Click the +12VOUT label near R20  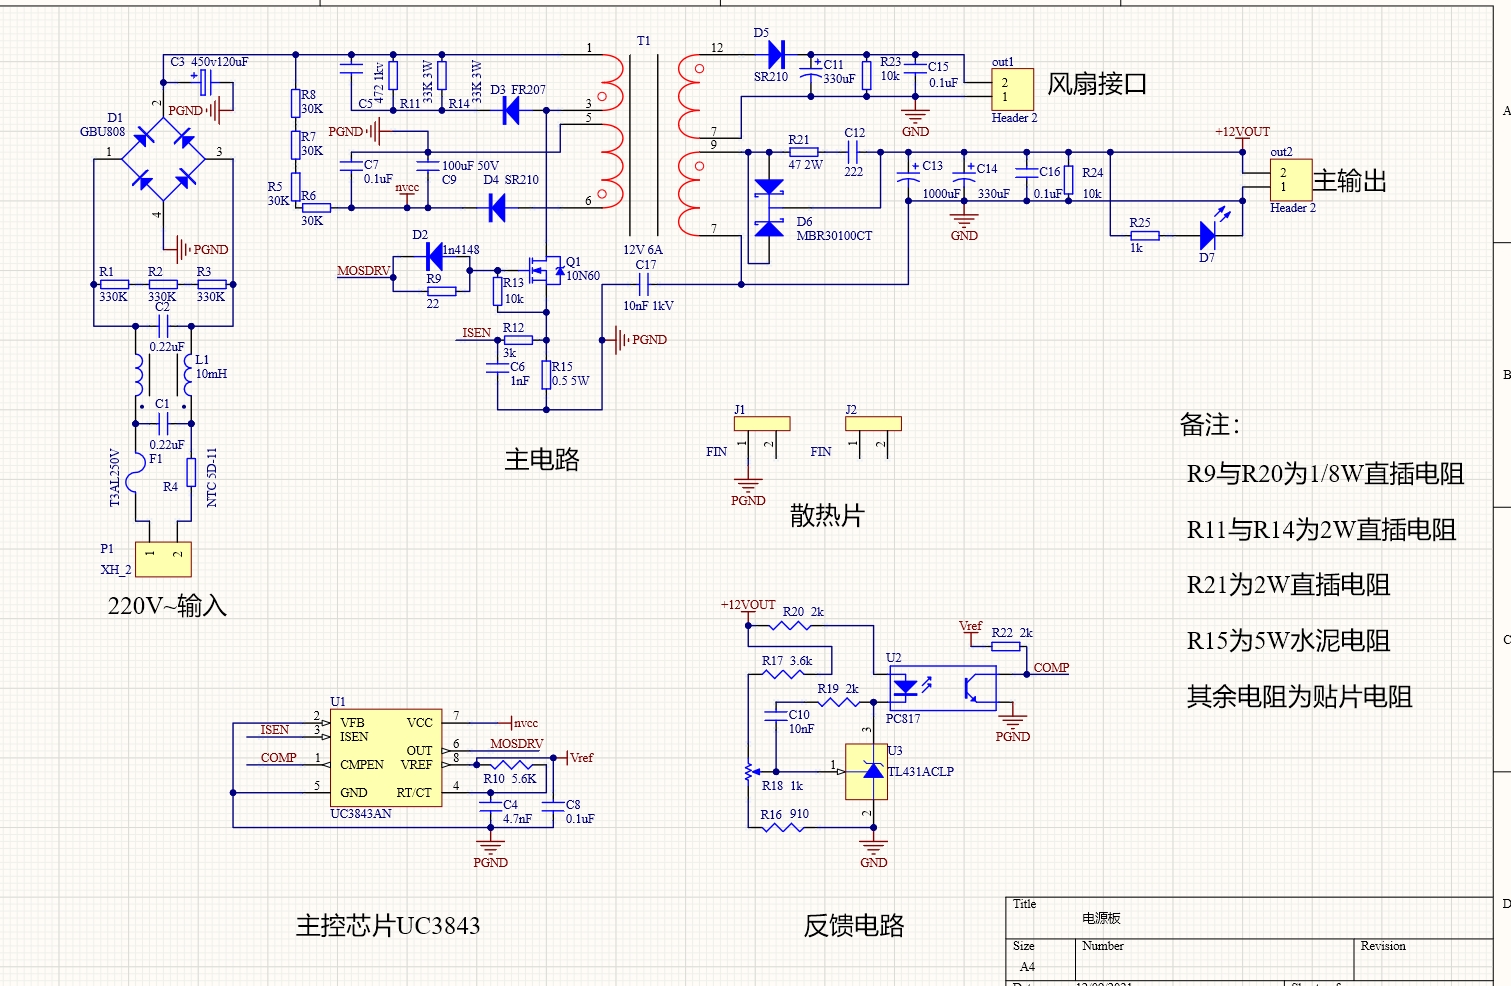pos(748,605)
